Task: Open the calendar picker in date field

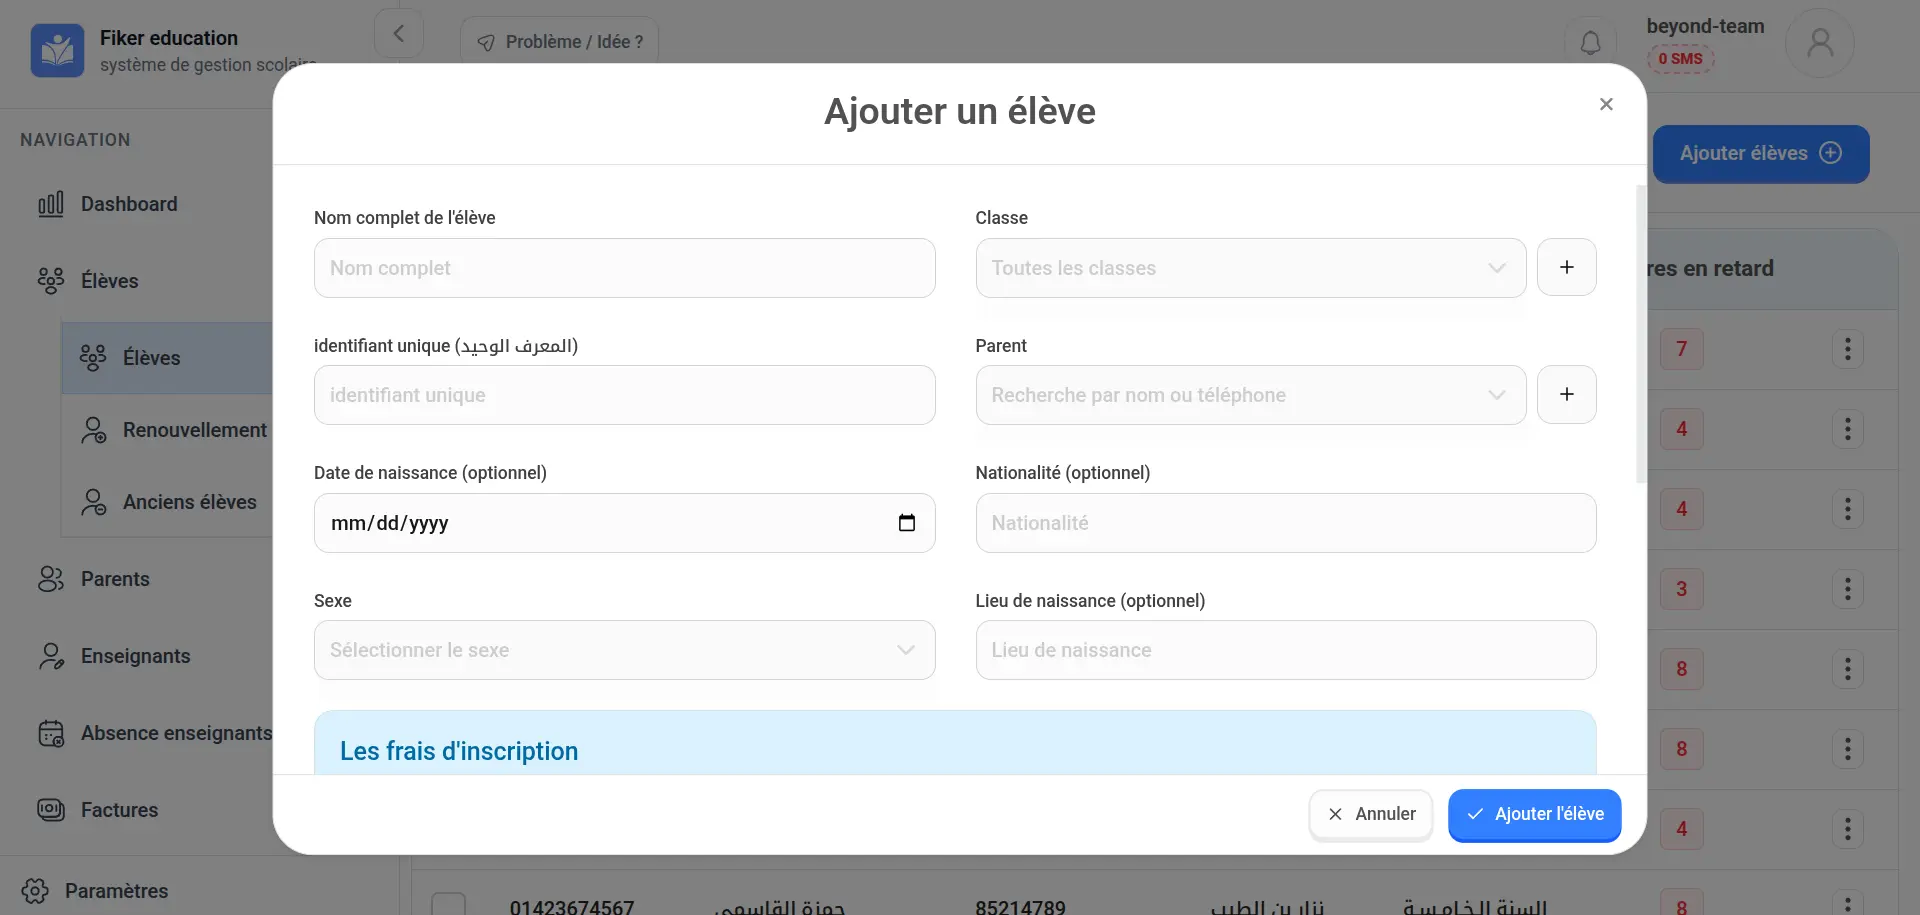Action: 906,523
